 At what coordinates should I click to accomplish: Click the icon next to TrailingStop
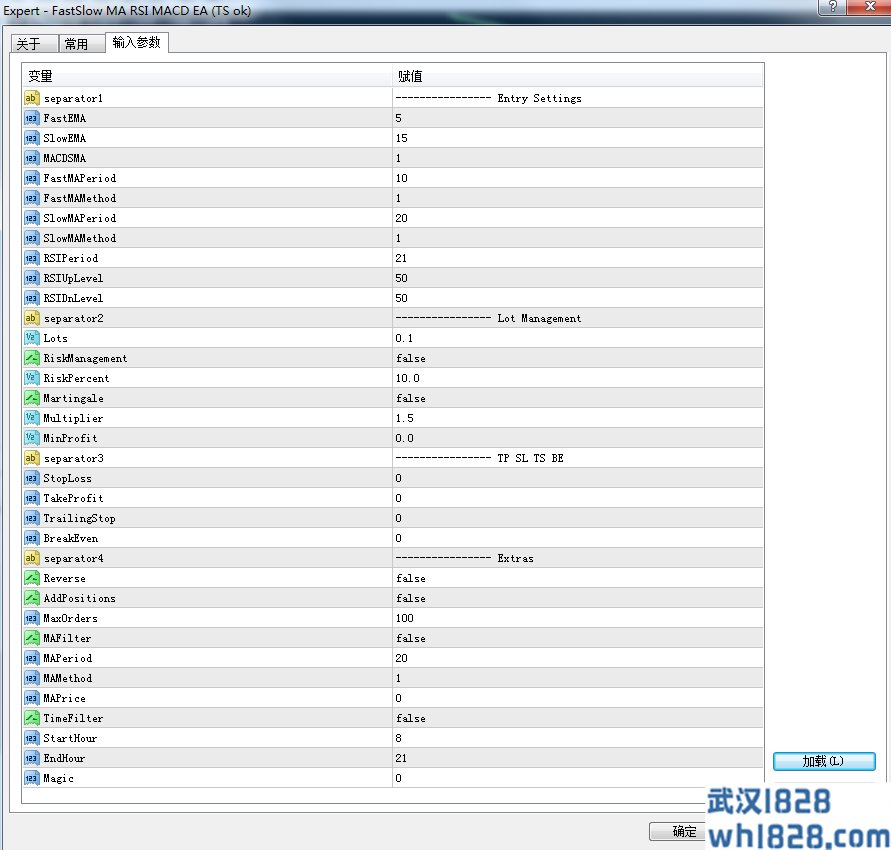click(x=31, y=518)
